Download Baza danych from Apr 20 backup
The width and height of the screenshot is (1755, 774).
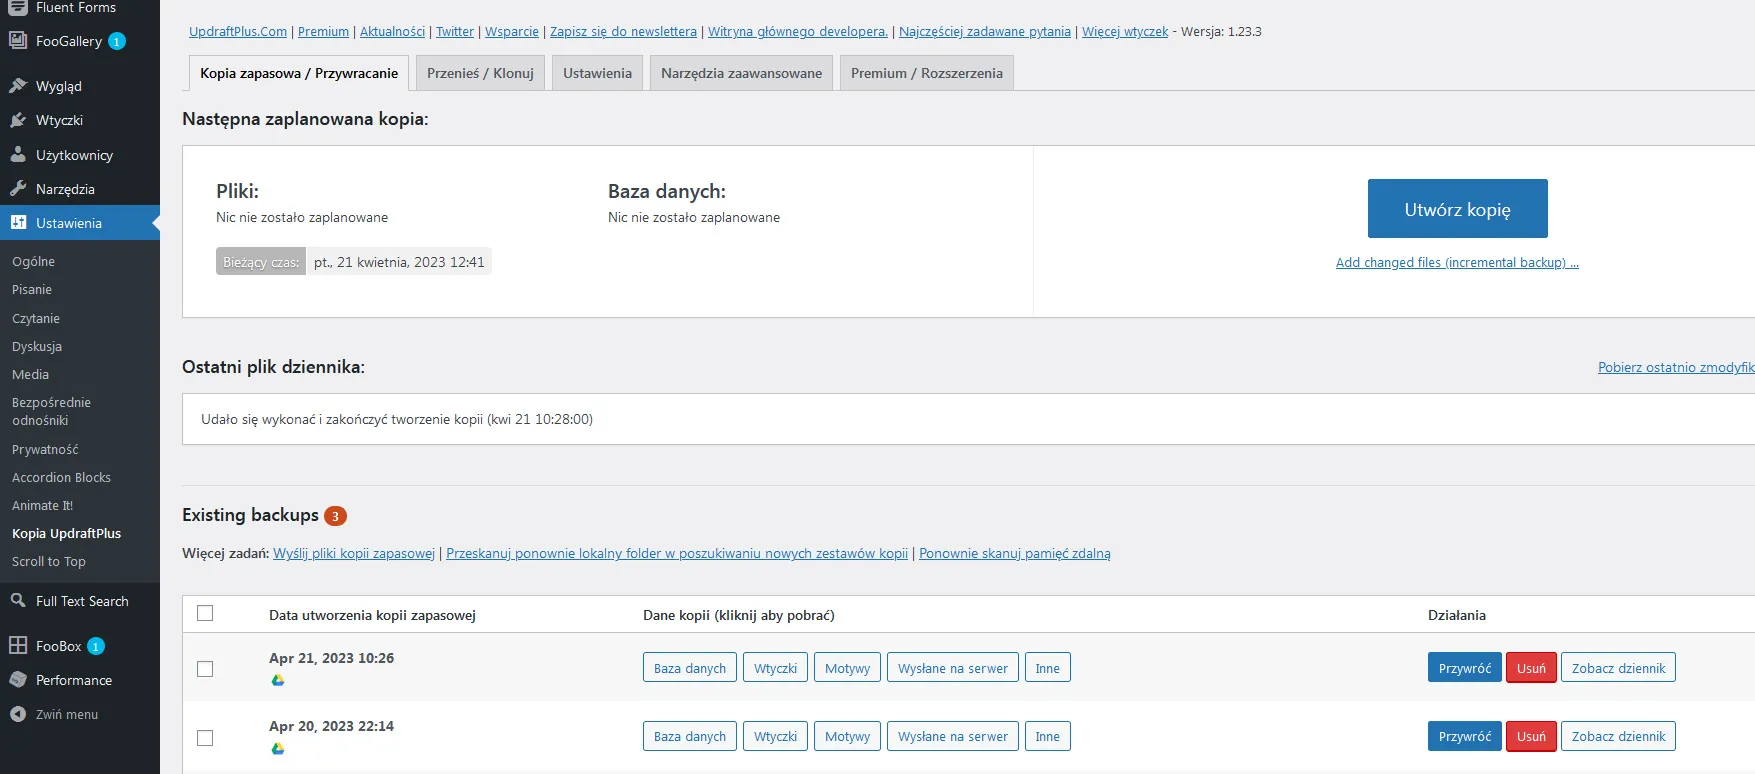click(689, 737)
